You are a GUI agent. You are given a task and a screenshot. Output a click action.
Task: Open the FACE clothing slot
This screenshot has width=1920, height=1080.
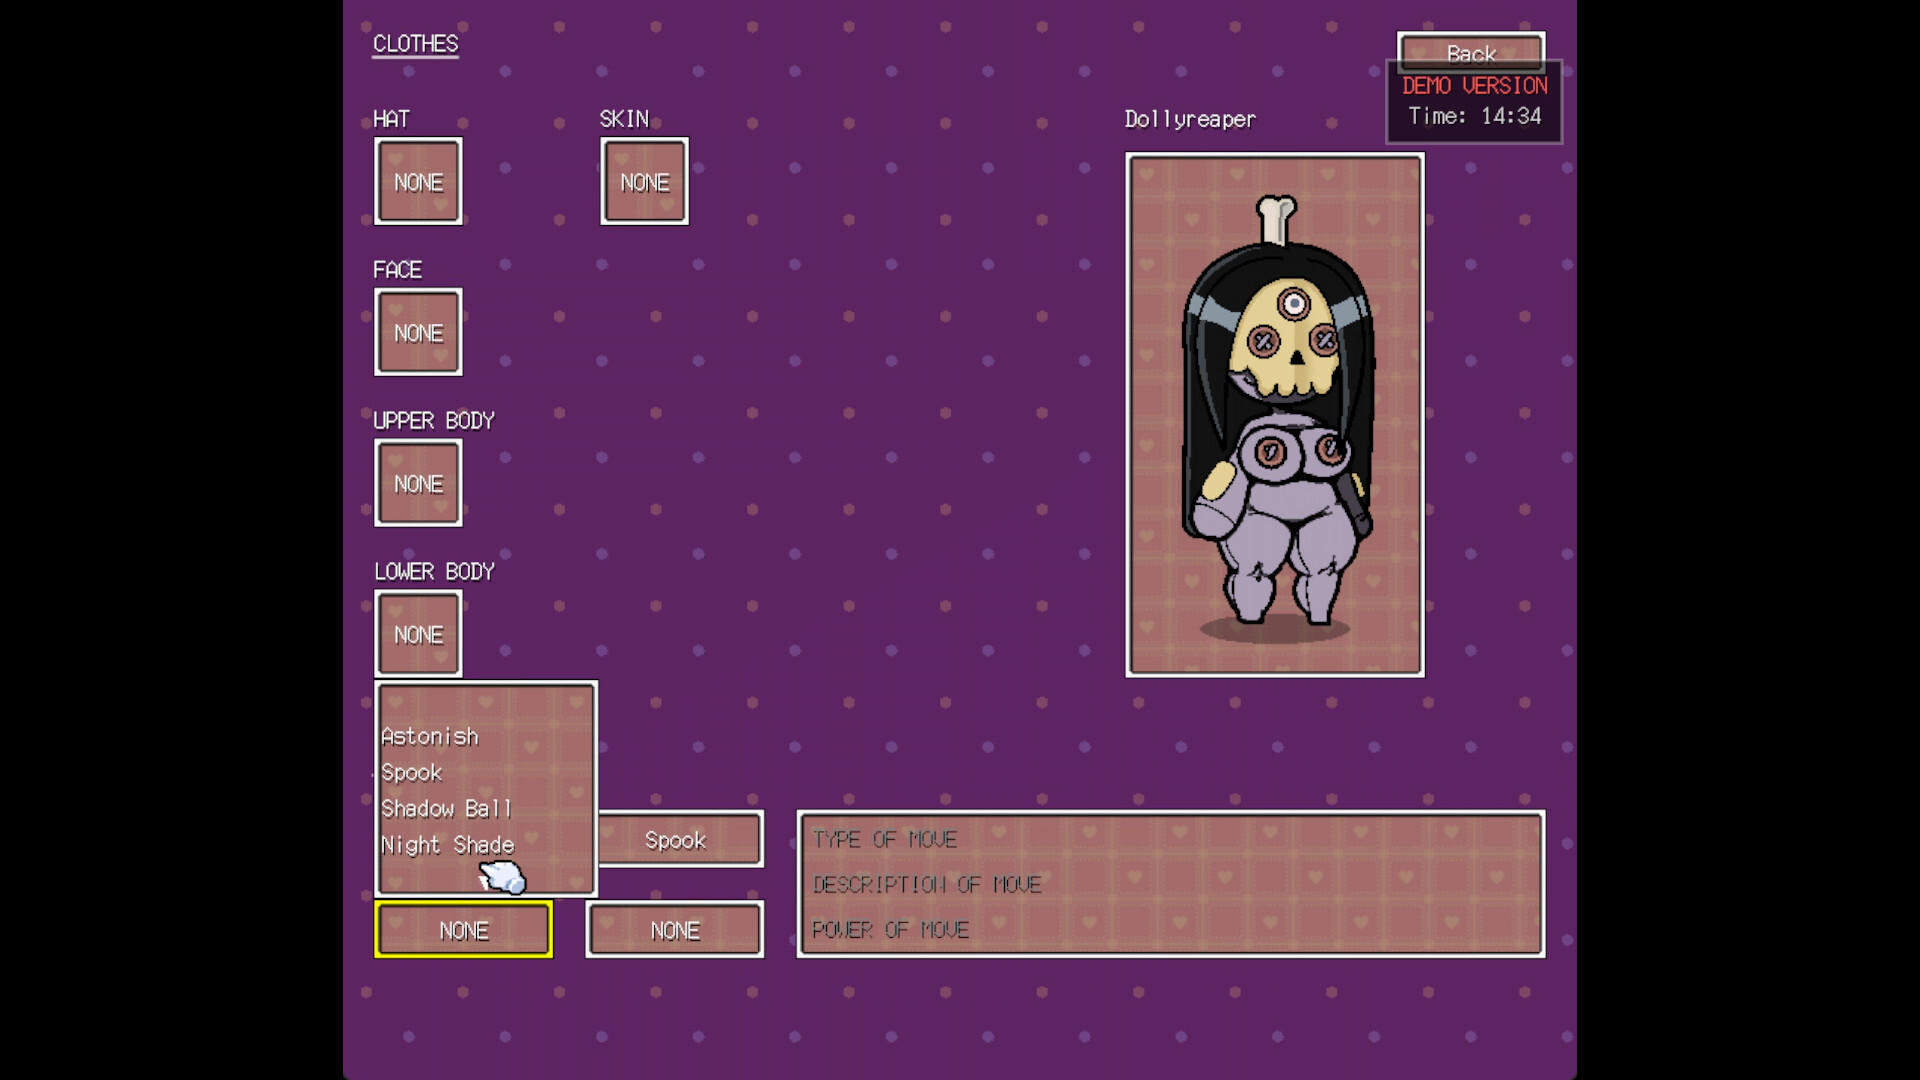coord(418,332)
